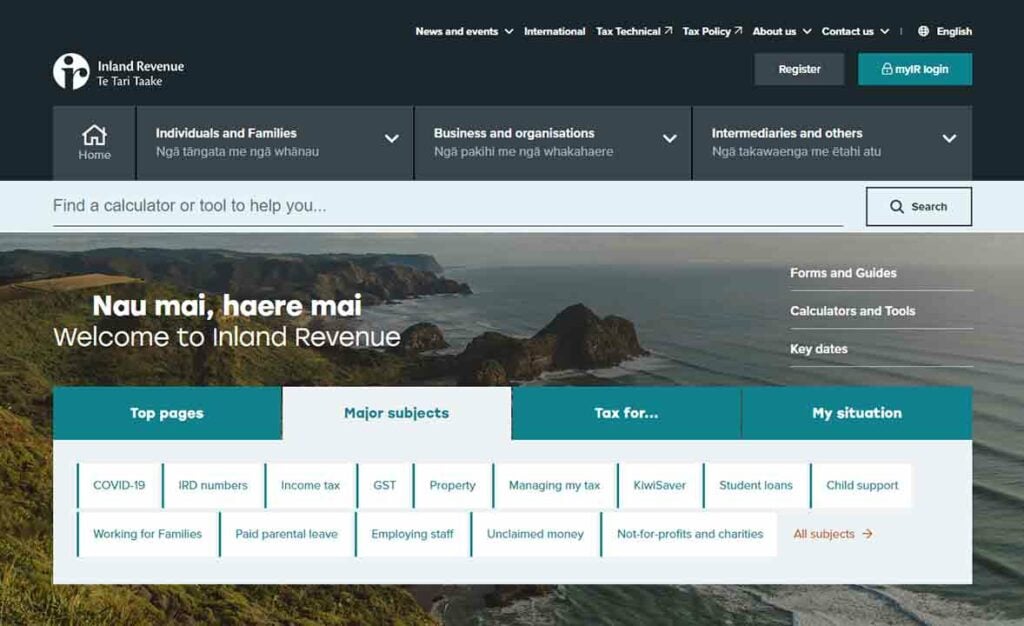Click the Search button

[x=919, y=206]
